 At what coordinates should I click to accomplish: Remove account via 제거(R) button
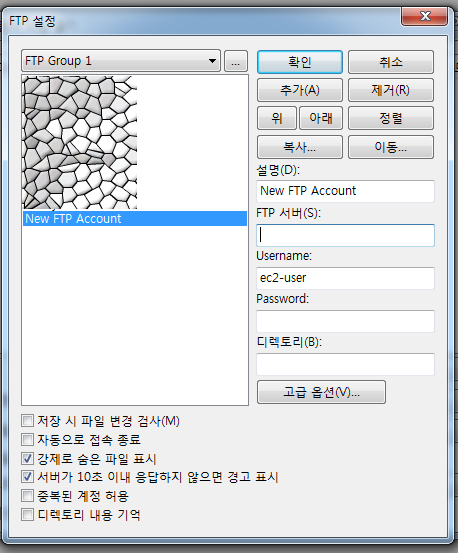(x=391, y=90)
